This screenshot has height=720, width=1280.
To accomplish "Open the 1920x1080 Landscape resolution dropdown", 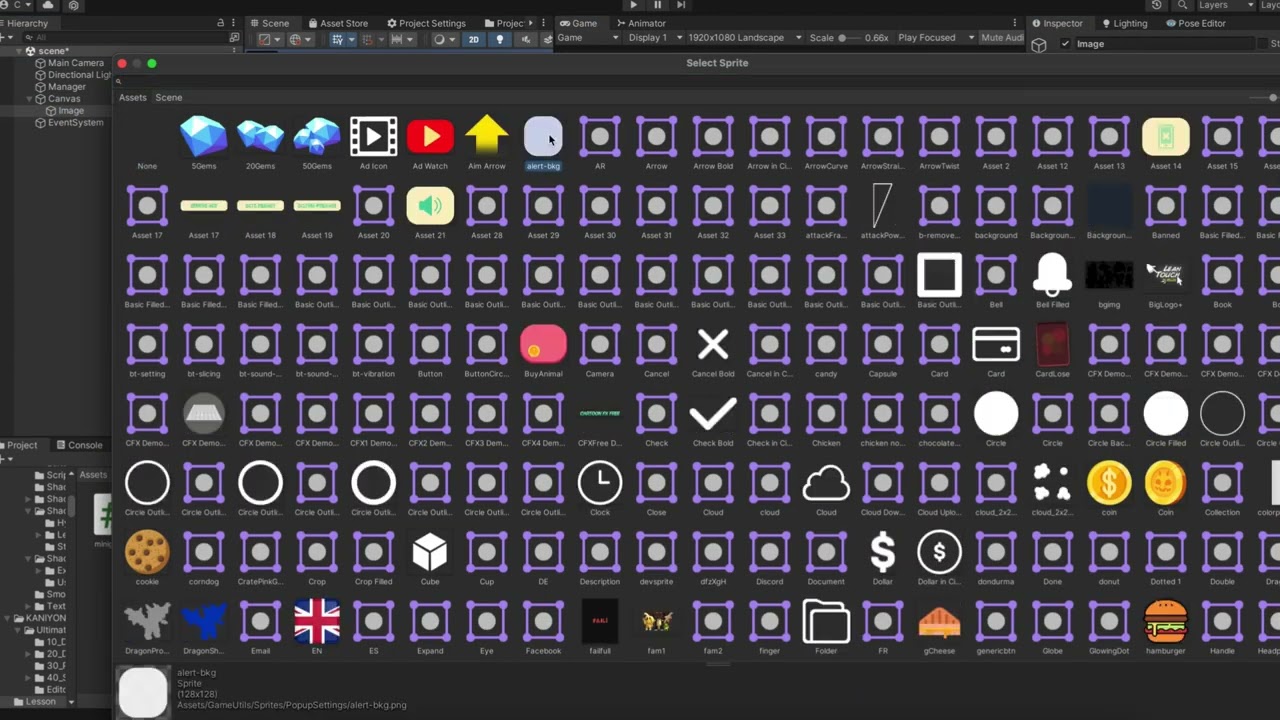I will tap(744, 38).
